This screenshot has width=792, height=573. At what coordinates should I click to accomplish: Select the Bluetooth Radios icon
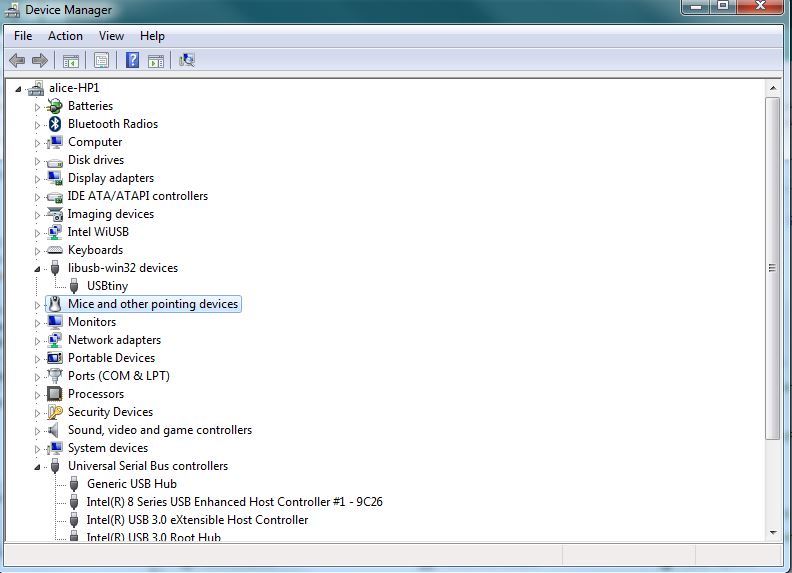click(55, 124)
